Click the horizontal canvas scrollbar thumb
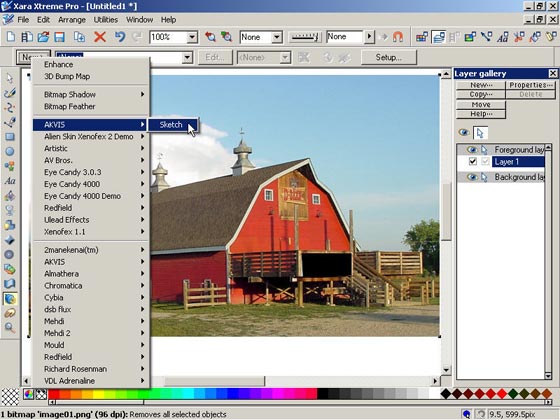The height and width of the screenshot is (420, 560). pyautogui.click(x=214, y=381)
